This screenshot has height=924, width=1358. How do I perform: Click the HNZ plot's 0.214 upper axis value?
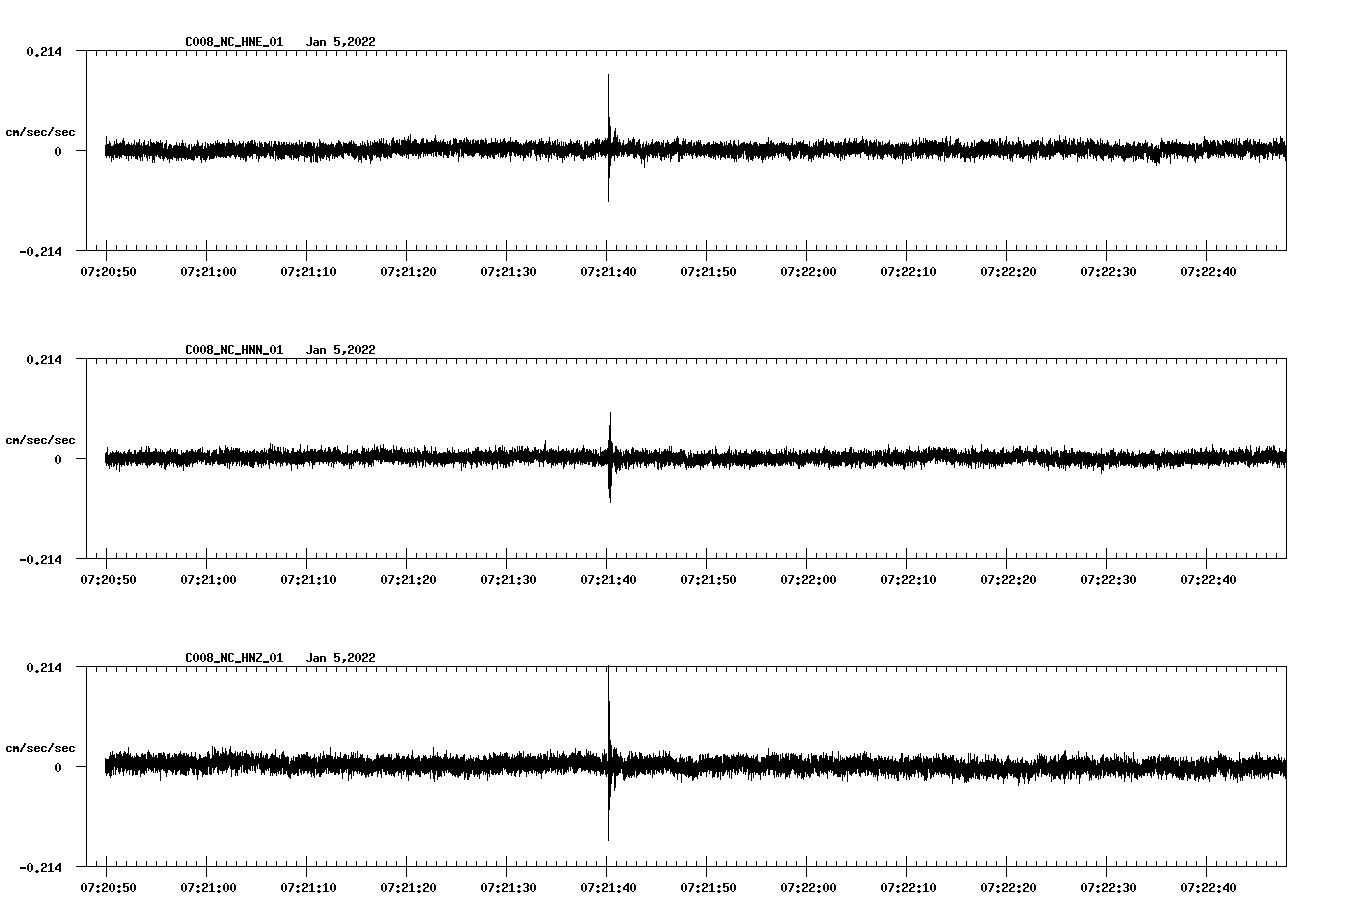pos(43,667)
